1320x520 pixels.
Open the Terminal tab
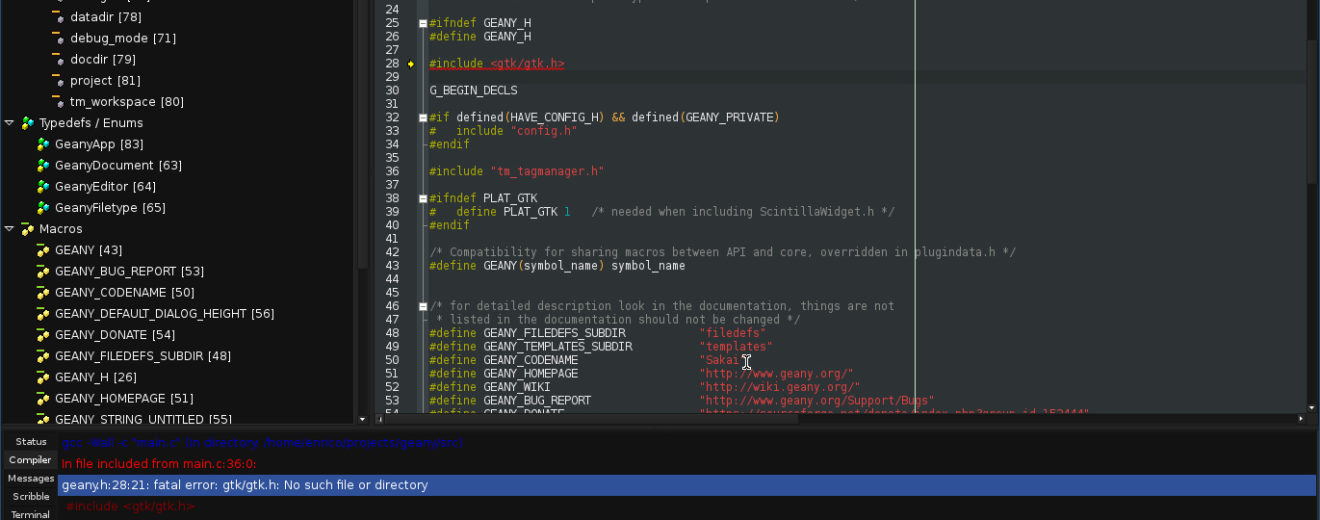(30, 514)
